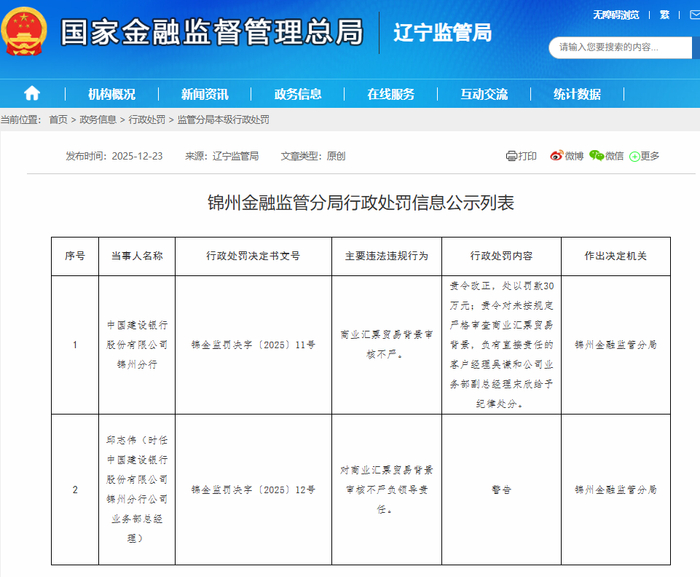Click the 辽宁监管局 title
The image size is (700, 577).
coord(442,33)
